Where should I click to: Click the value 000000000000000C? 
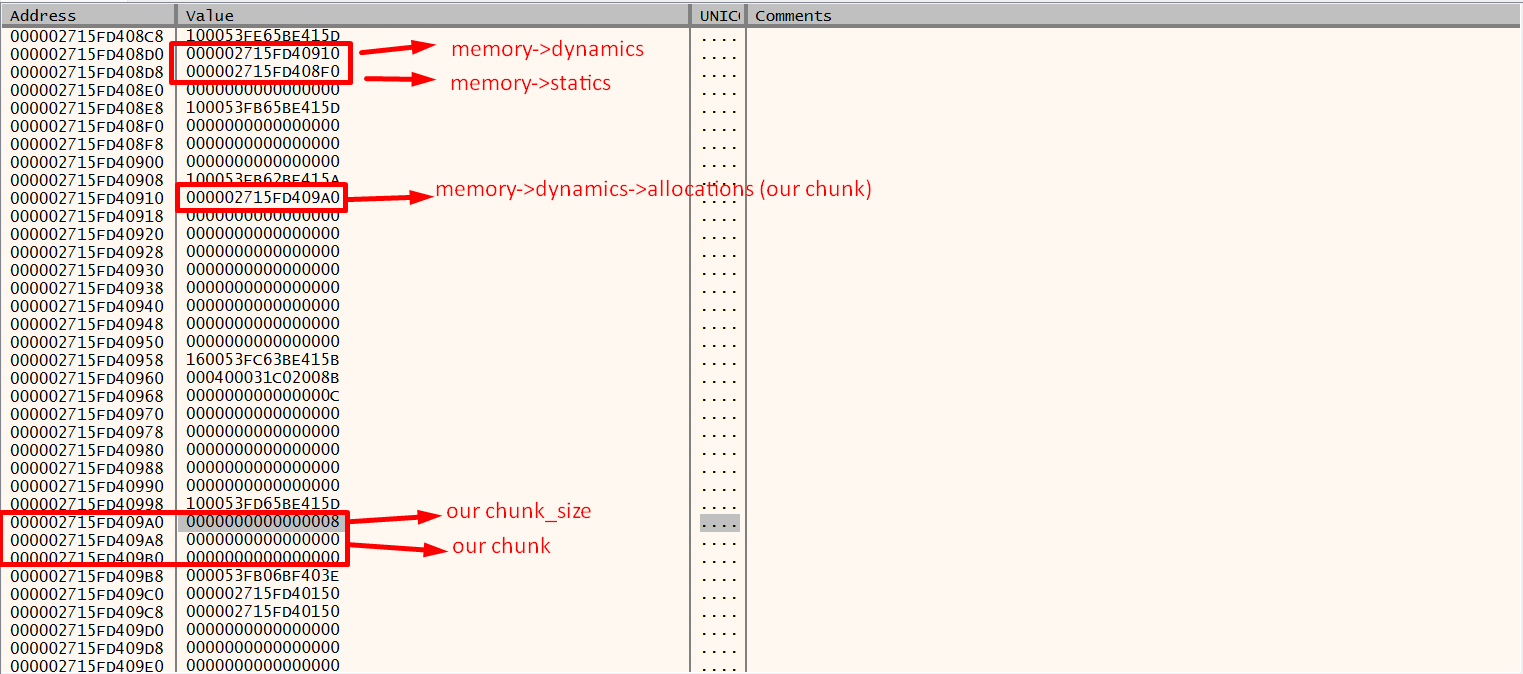point(263,396)
